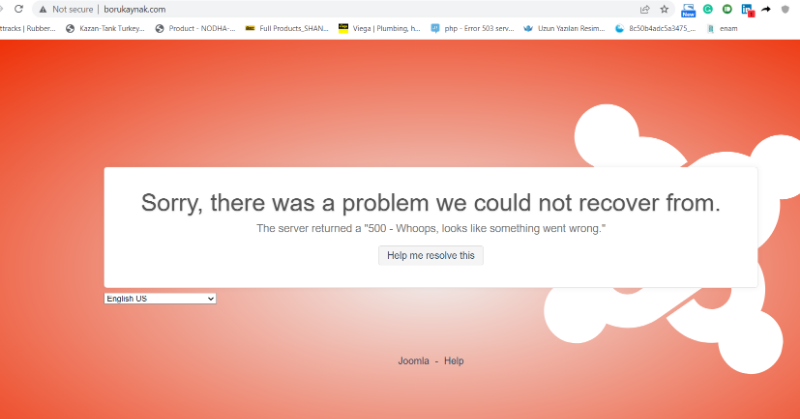Click the Help me resolve this button
The width and height of the screenshot is (800, 419).
click(431, 255)
